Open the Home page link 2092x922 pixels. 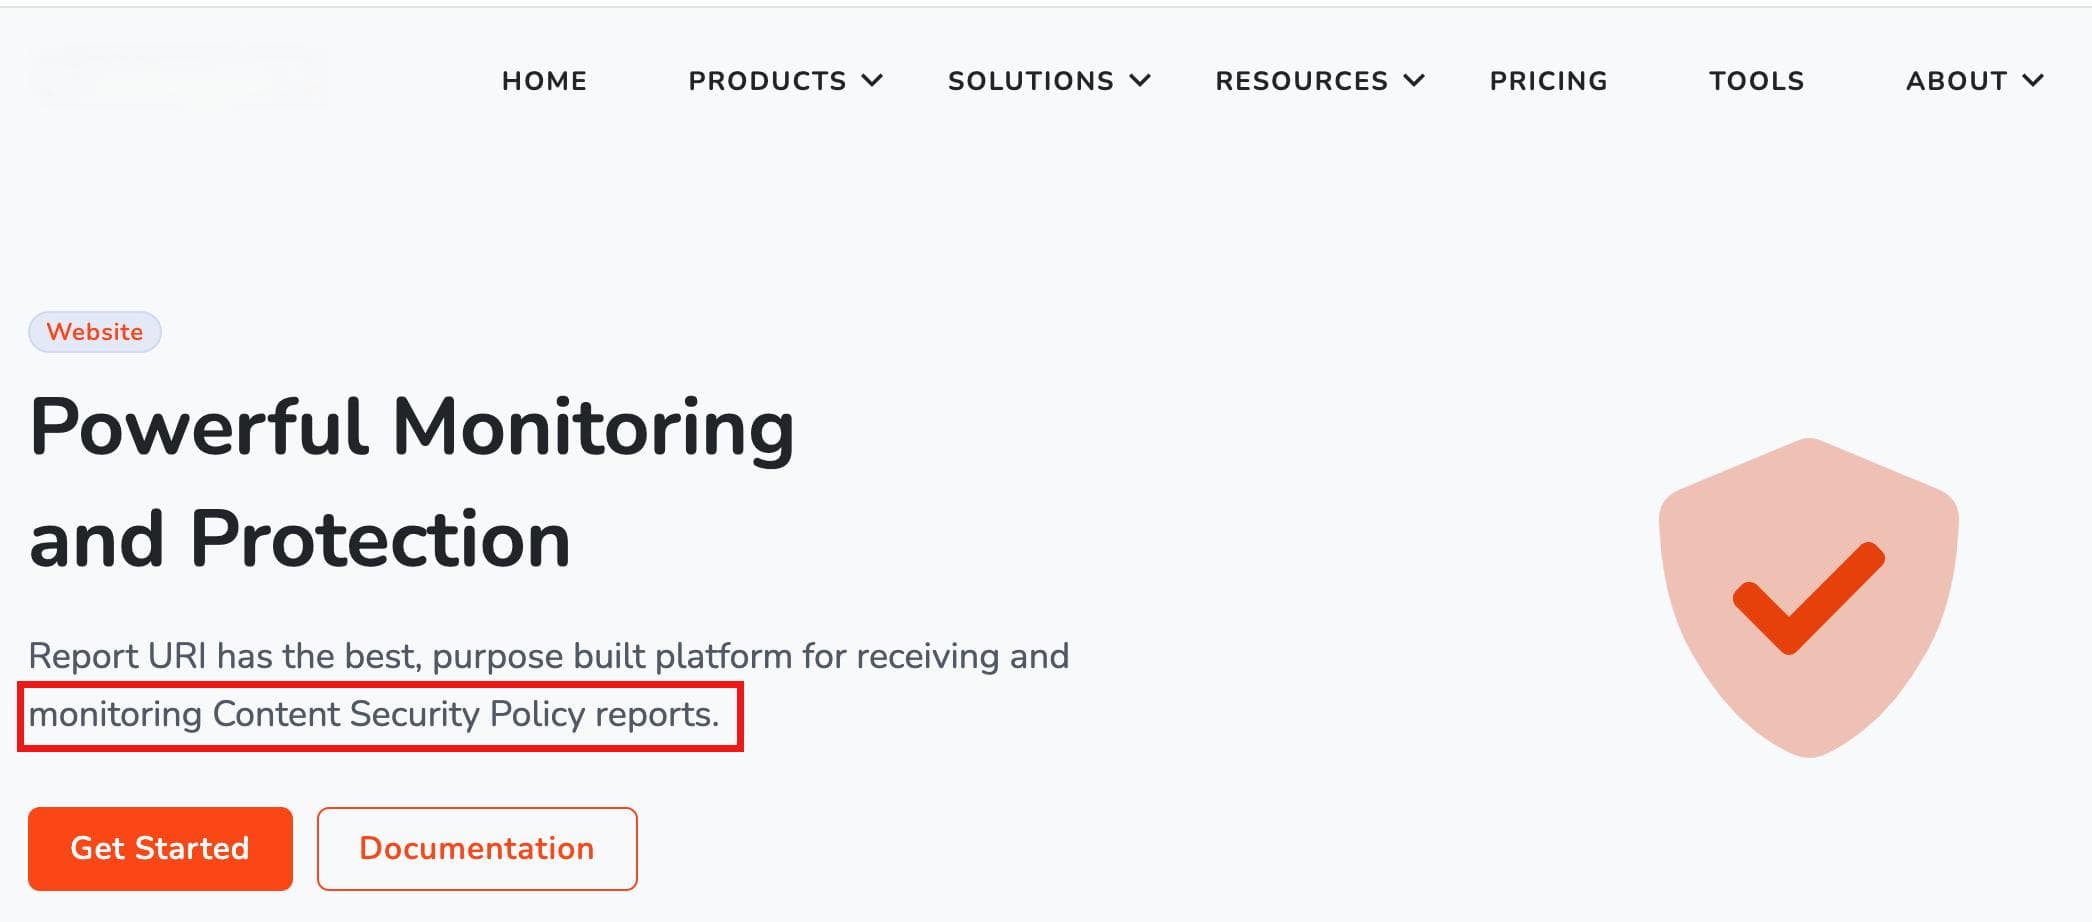click(x=544, y=81)
